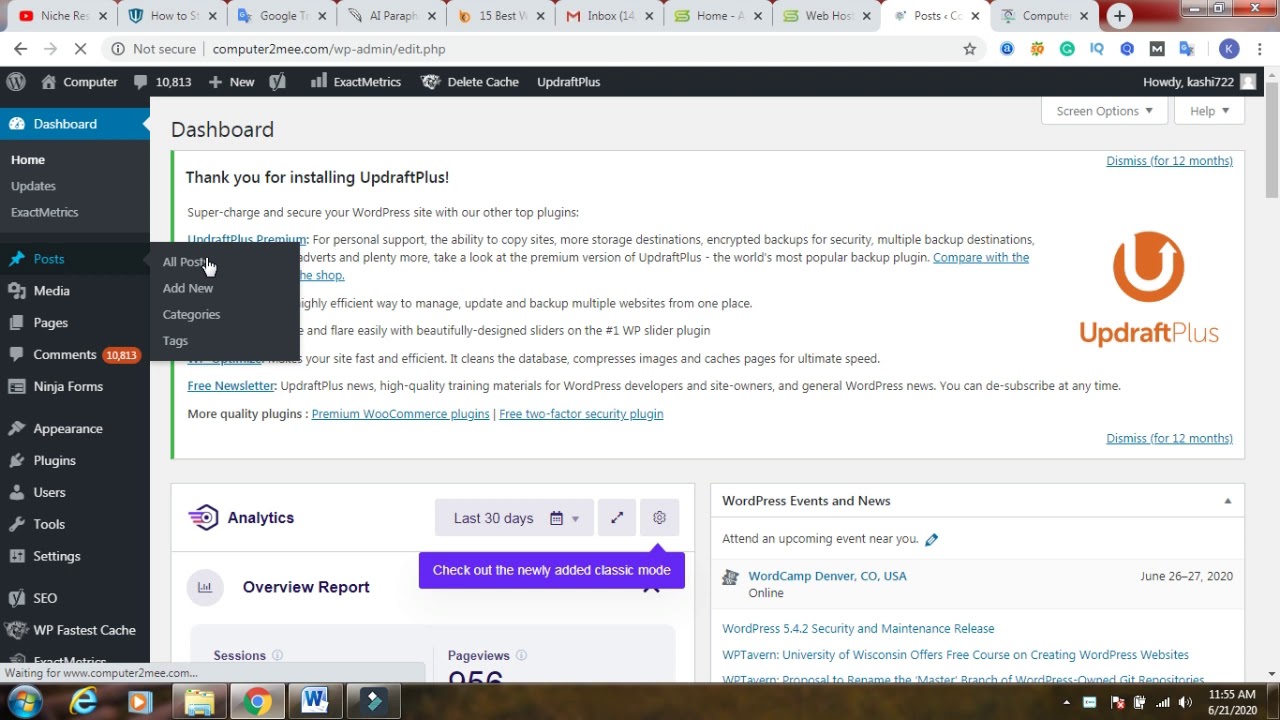Collapse WordPress Events and News panel
The image size is (1280, 720).
click(x=1227, y=501)
